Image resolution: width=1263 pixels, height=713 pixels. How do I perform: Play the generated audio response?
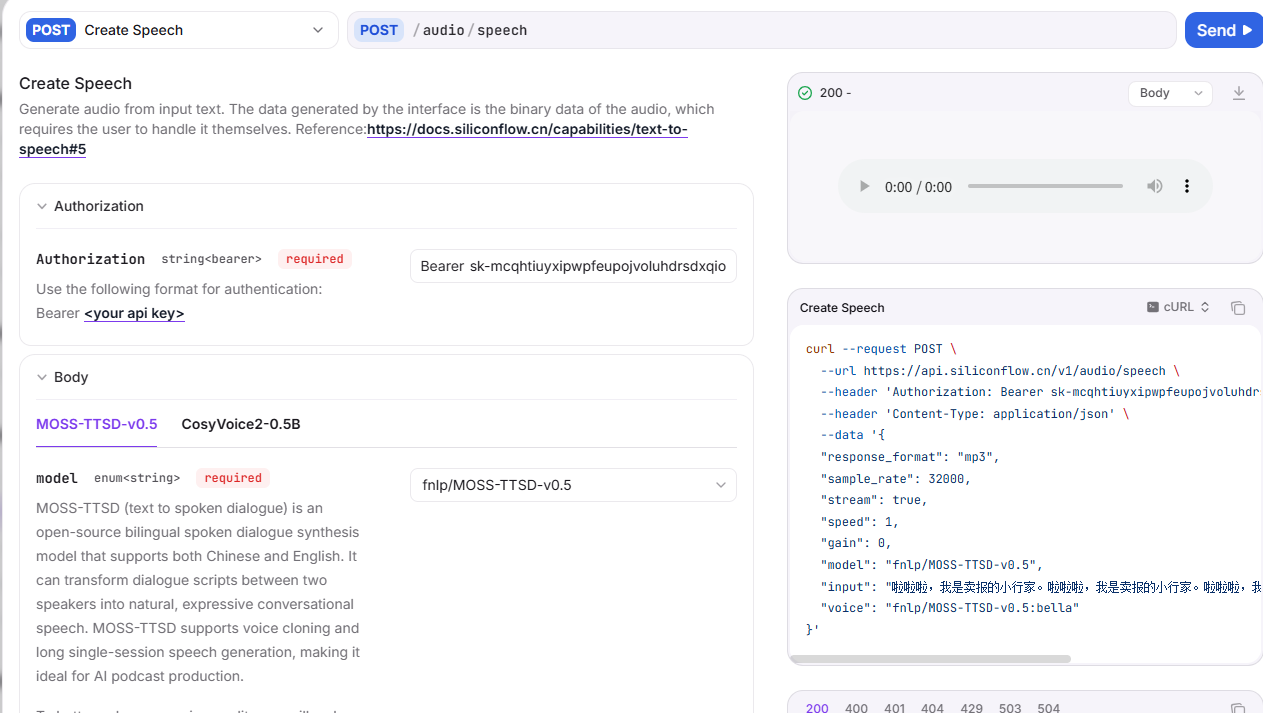point(865,187)
